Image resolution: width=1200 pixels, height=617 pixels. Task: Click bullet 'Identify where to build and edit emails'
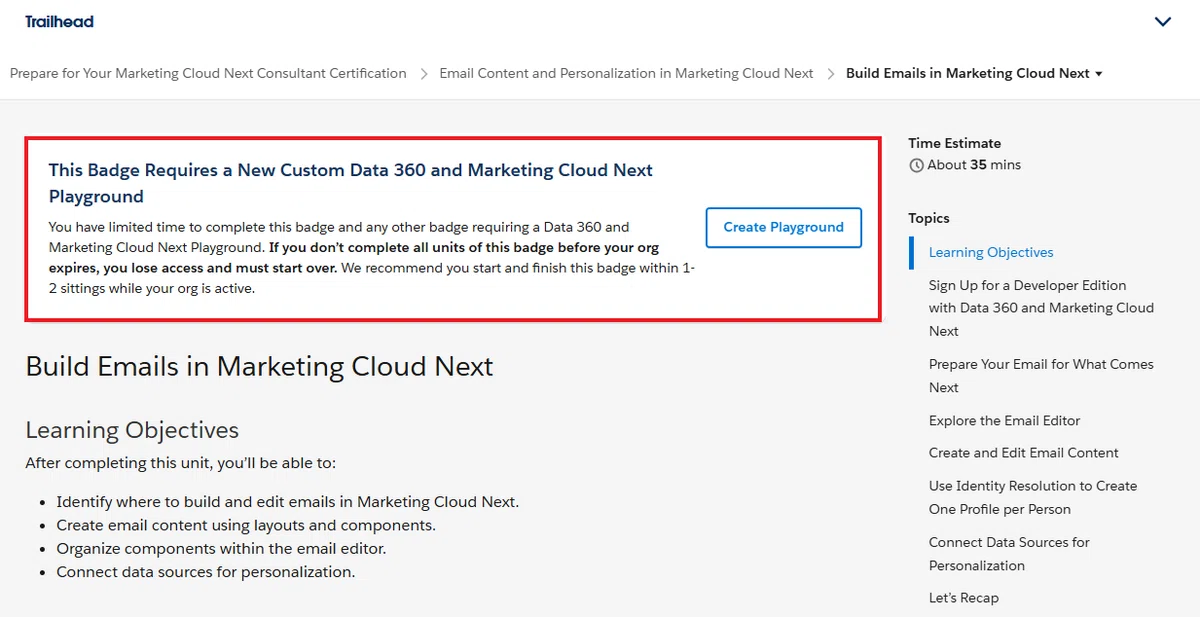287,502
